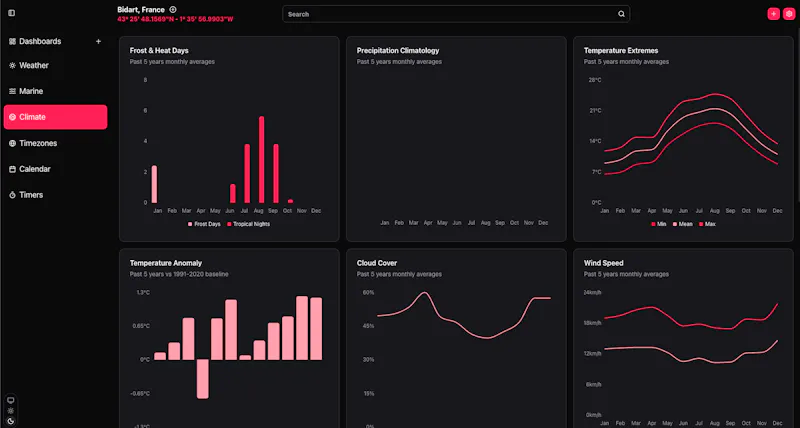Click inside the Search field
This screenshot has width=800, height=428.
pos(456,14)
